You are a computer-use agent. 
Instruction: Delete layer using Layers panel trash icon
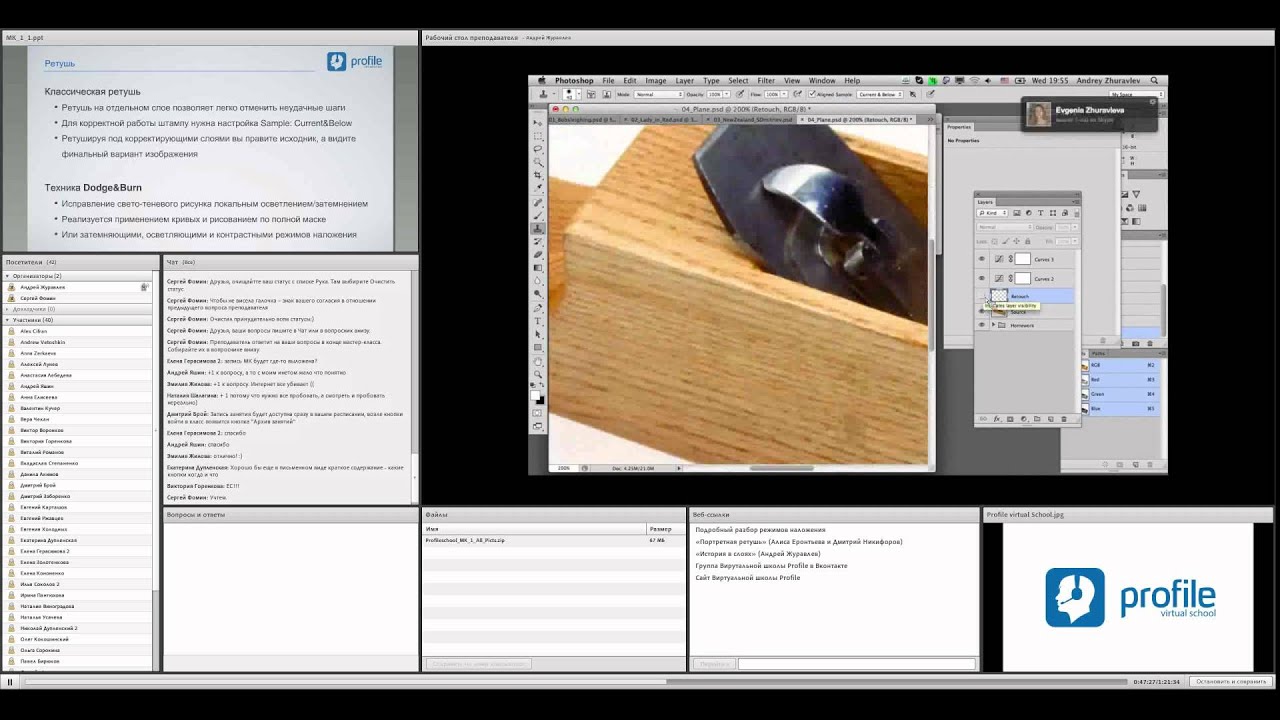pos(1063,419)
